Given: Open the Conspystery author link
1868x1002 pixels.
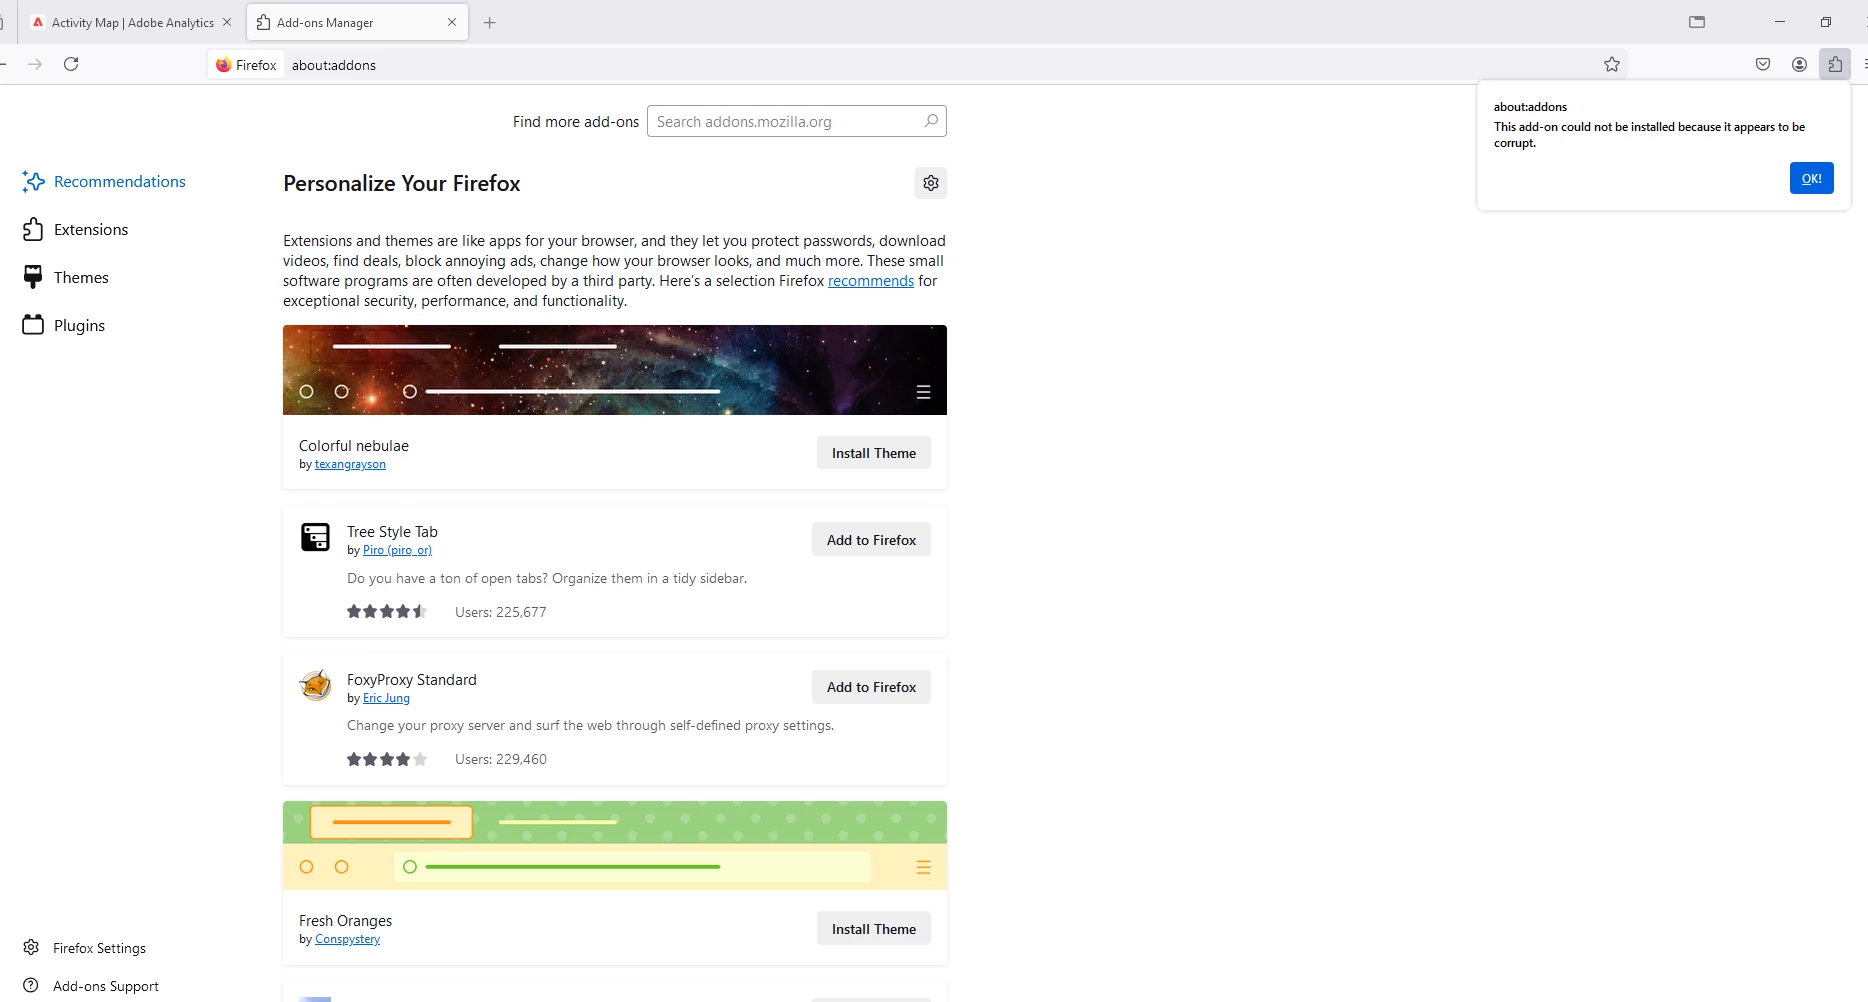Looking at the screenshot, I should [x=347, y=939].
